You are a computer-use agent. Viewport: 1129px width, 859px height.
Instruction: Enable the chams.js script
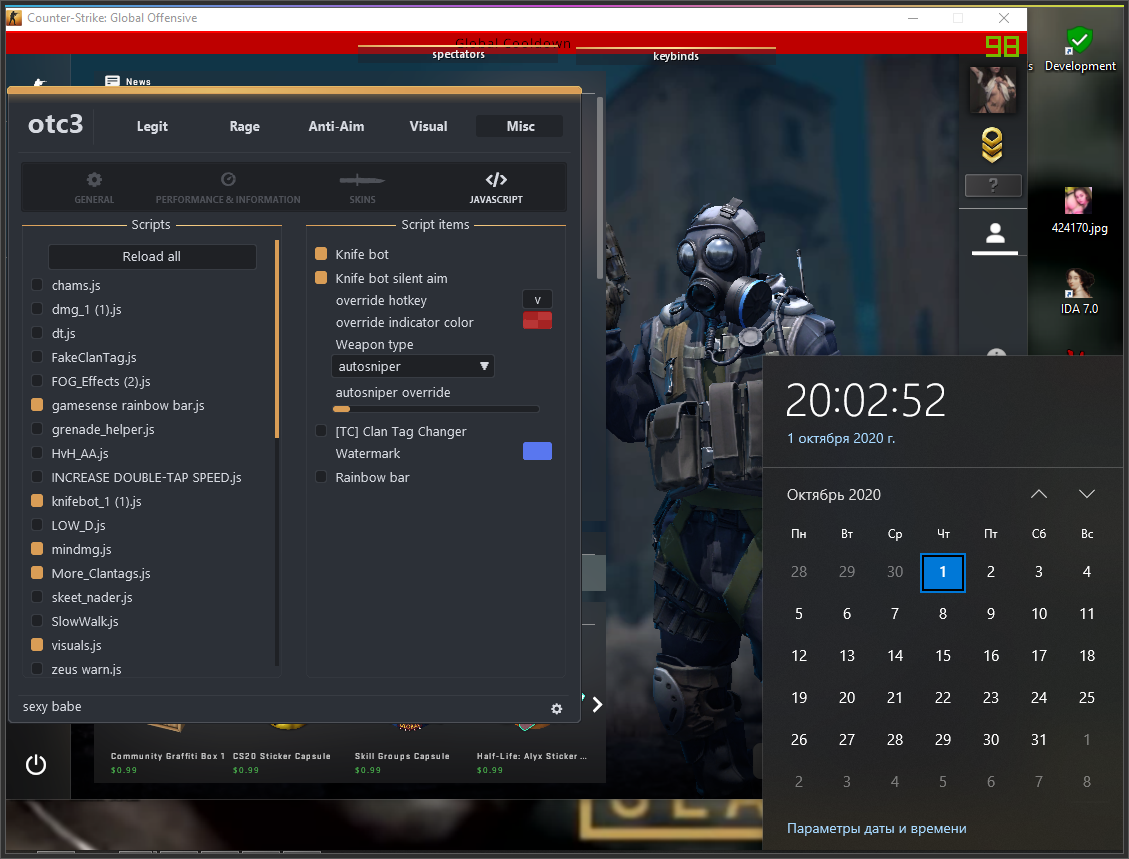[37, 285]
